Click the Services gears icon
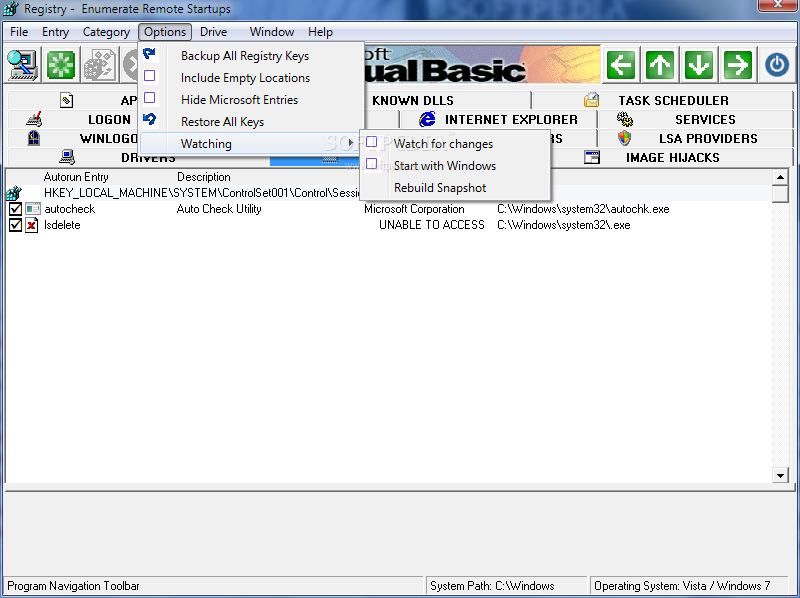The image size is (800, 598). click(x=624, y=119)
